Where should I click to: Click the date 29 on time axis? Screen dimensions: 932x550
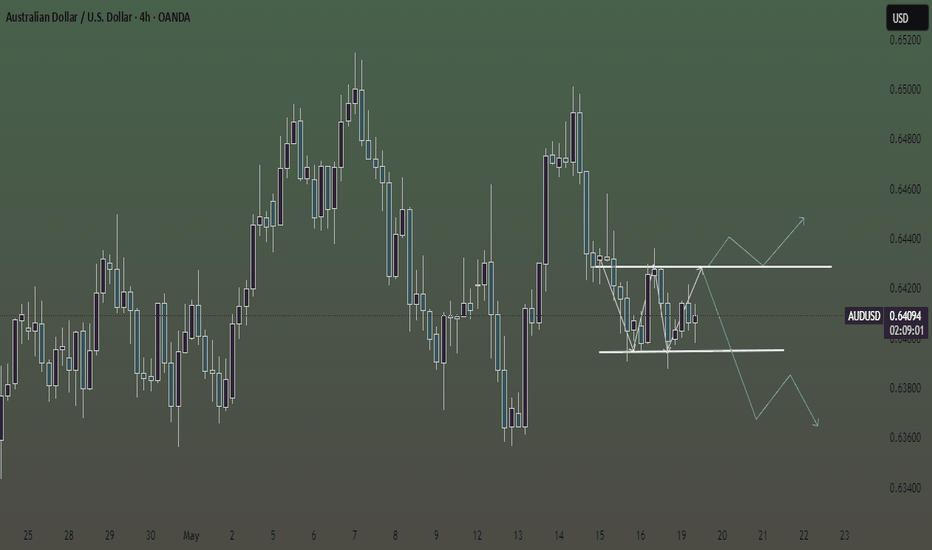tap(109, 536)
